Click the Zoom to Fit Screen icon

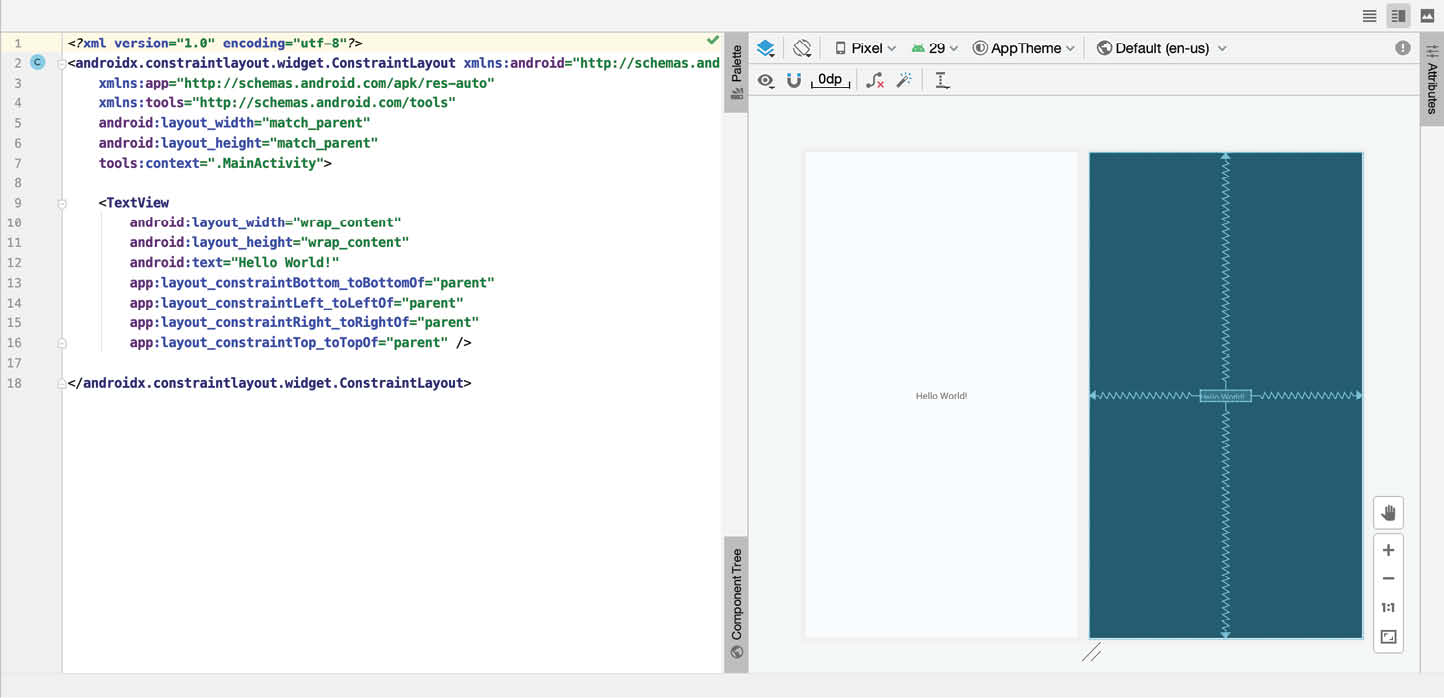[x=1388, y=637]
